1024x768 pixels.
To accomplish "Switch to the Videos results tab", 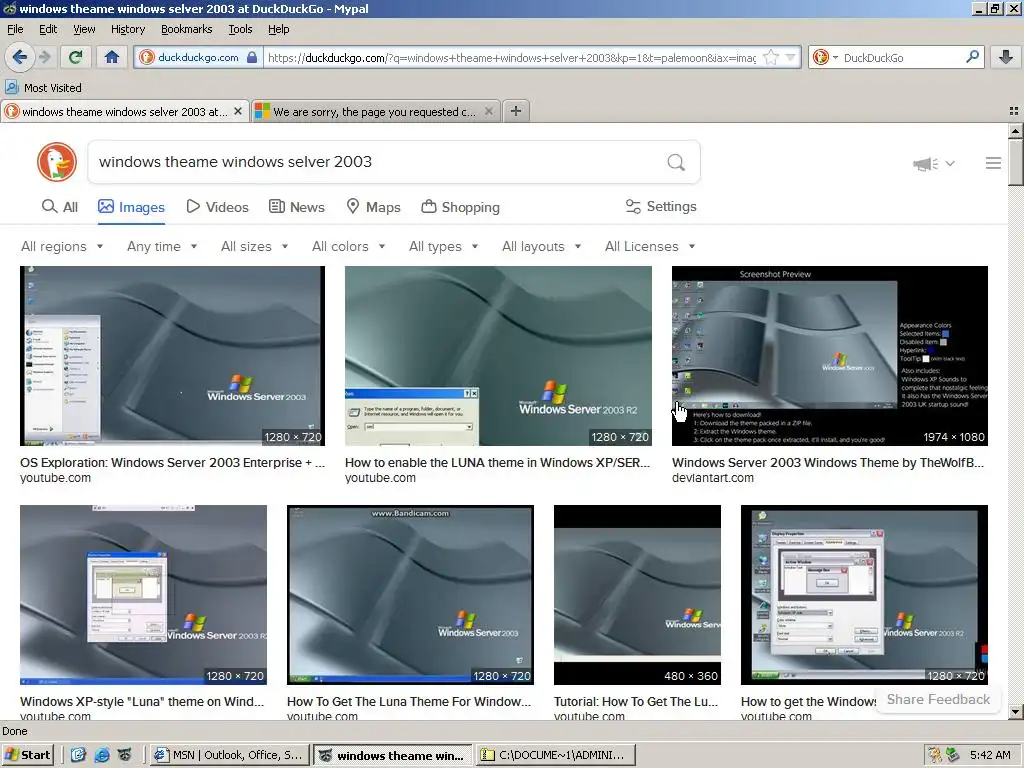I will (x=217, y=207).
